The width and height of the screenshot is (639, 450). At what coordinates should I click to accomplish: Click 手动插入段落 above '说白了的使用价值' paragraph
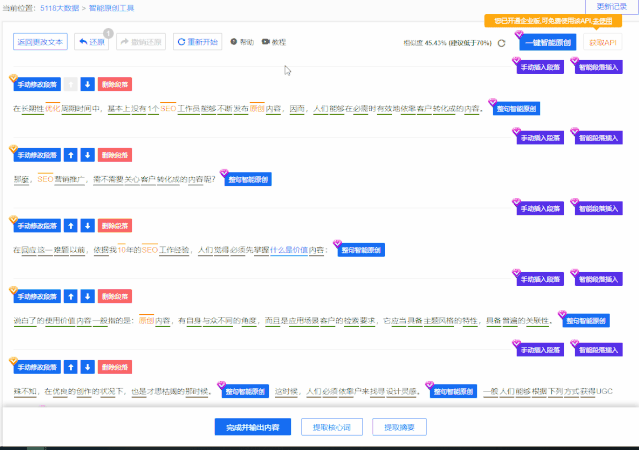point(540,279)
